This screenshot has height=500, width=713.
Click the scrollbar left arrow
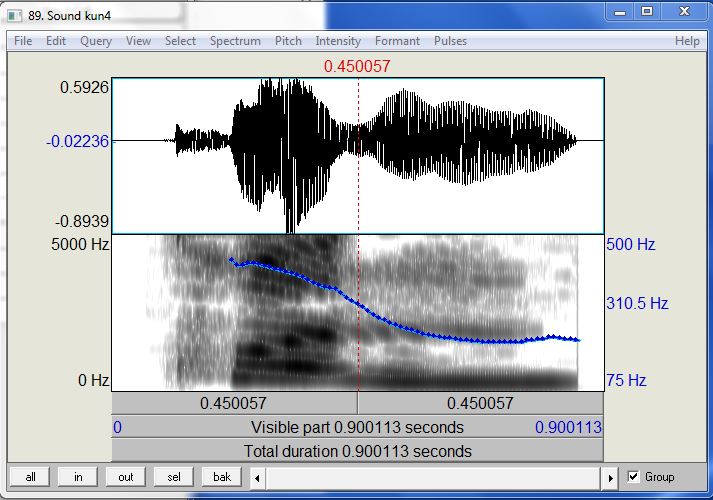(x=257, y=478)
